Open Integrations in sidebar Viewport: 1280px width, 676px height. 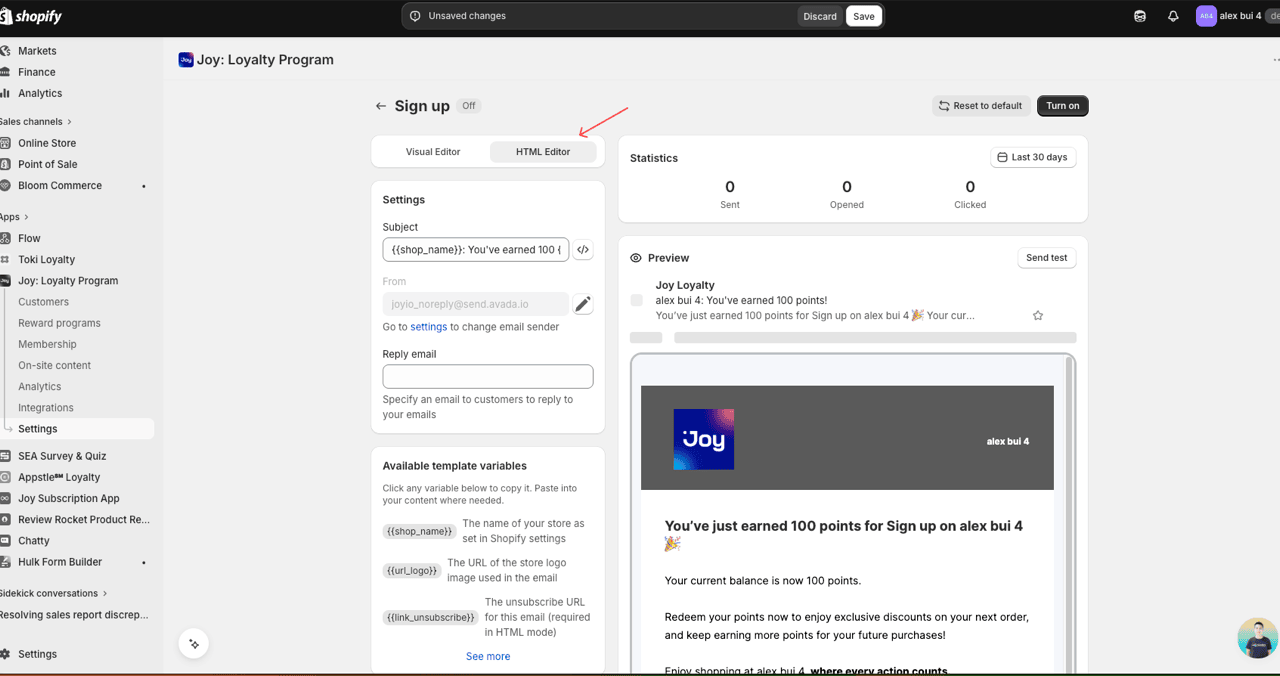click(46, 407)
